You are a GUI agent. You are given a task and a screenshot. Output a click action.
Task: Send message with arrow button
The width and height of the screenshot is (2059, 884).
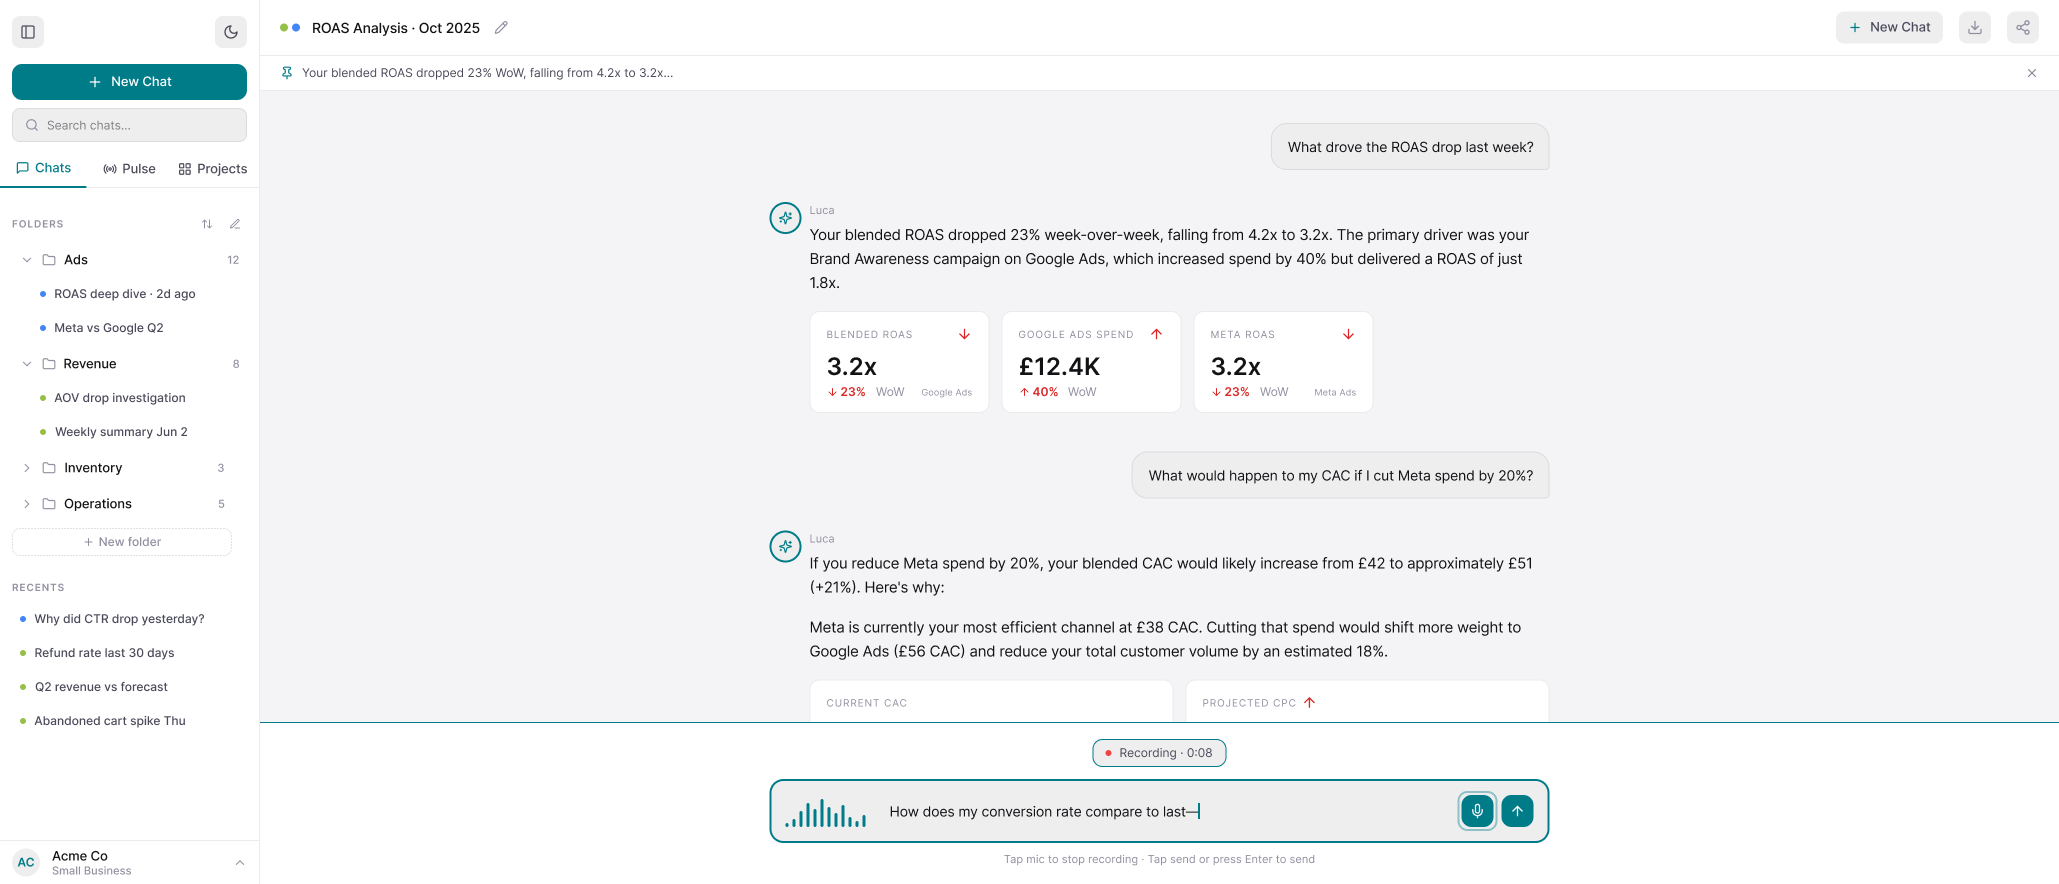(1517, 811)
